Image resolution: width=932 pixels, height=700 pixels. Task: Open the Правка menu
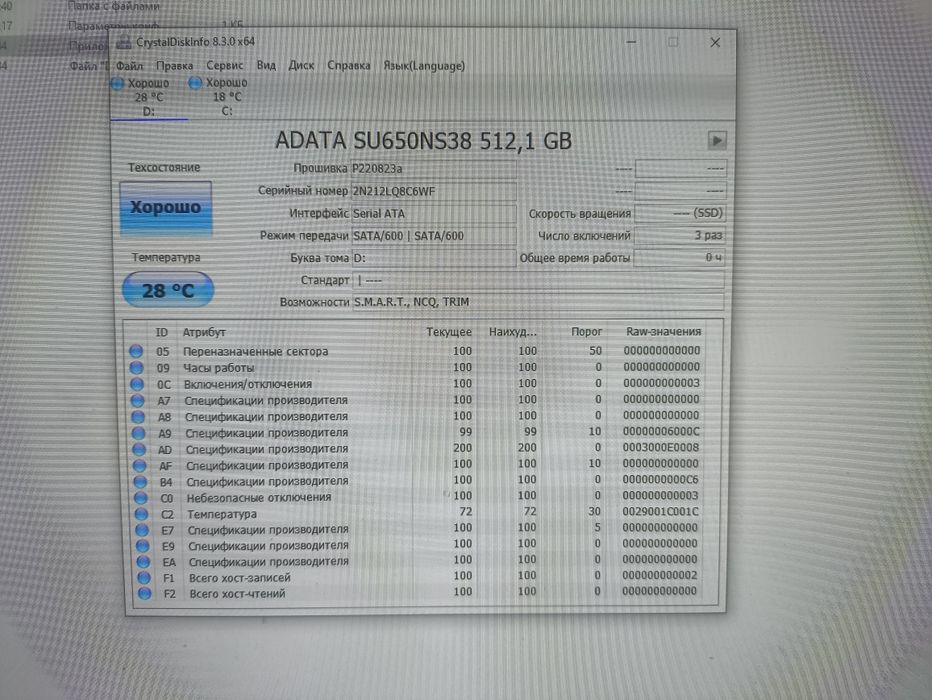tap(174, 65)
